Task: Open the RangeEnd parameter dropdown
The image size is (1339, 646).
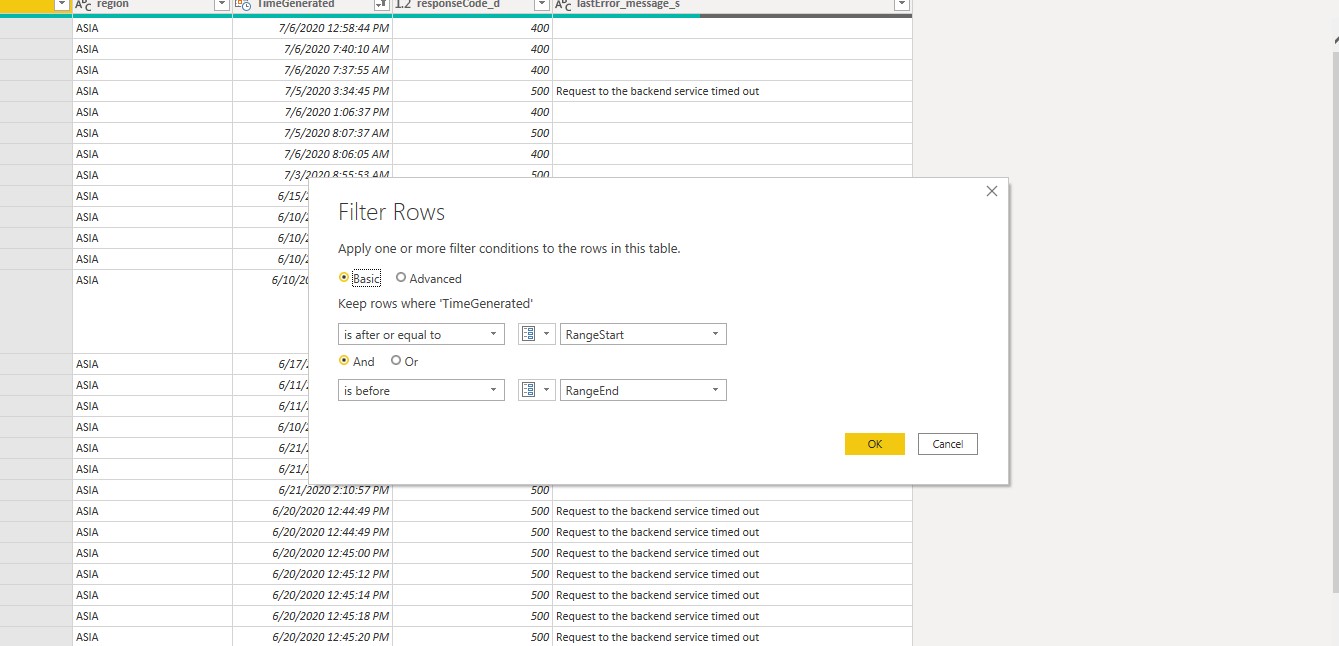Action: [643, 390]
